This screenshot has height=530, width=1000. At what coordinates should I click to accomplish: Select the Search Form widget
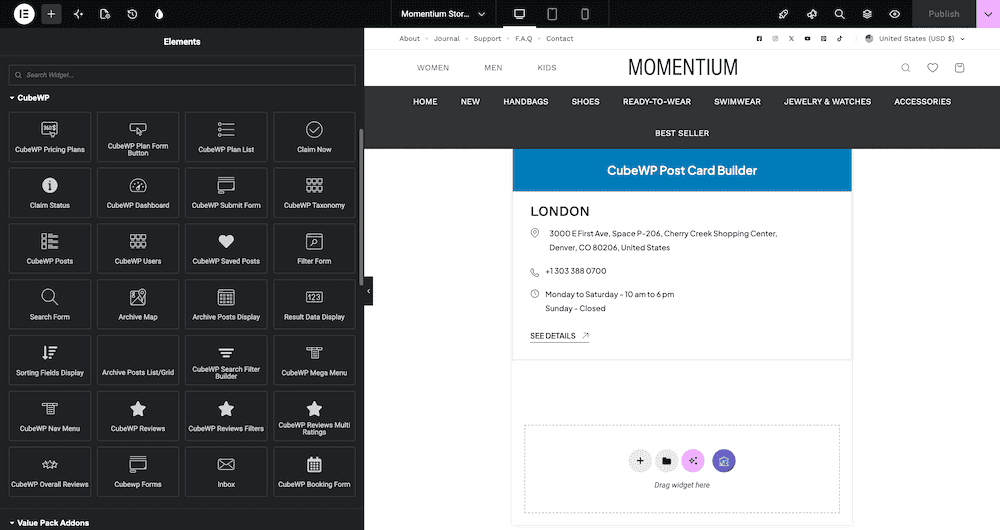click(50, 304)
